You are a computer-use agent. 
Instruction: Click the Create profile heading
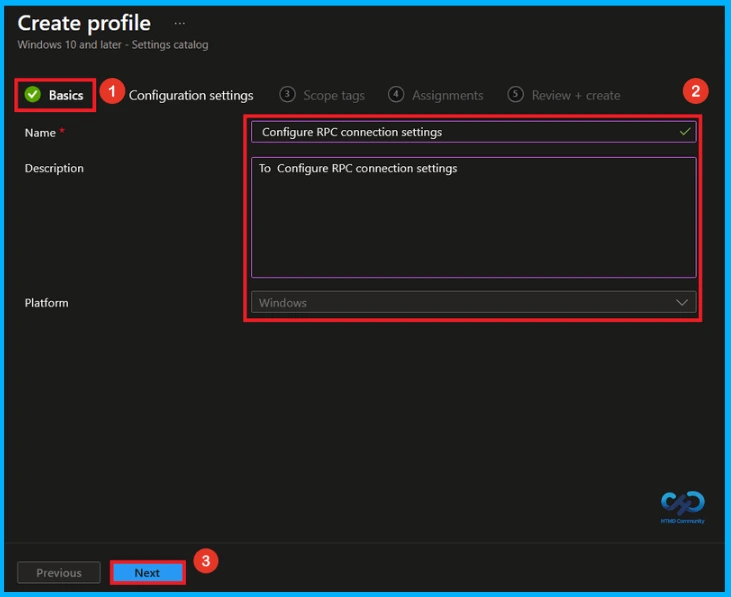84,23
